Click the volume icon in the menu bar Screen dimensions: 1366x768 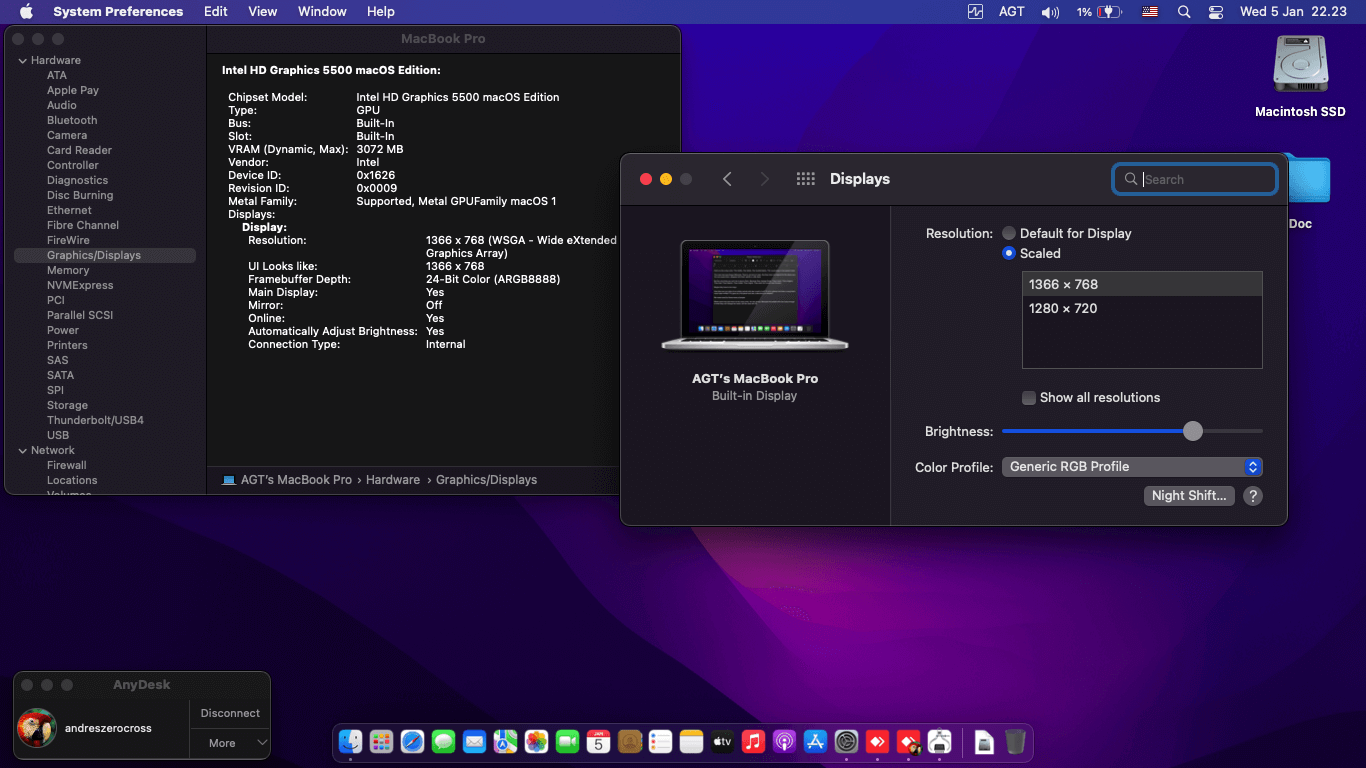point(1049,12)
